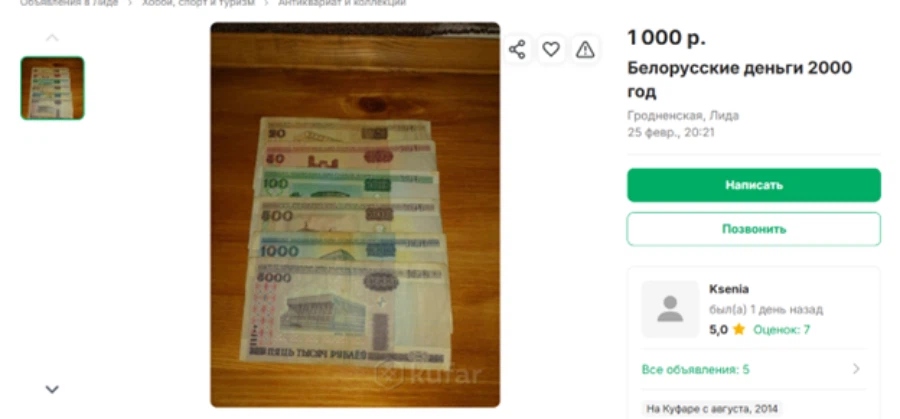Open Все объявления: 5 link
900x419 pixels.
click(x=695, y=369)
